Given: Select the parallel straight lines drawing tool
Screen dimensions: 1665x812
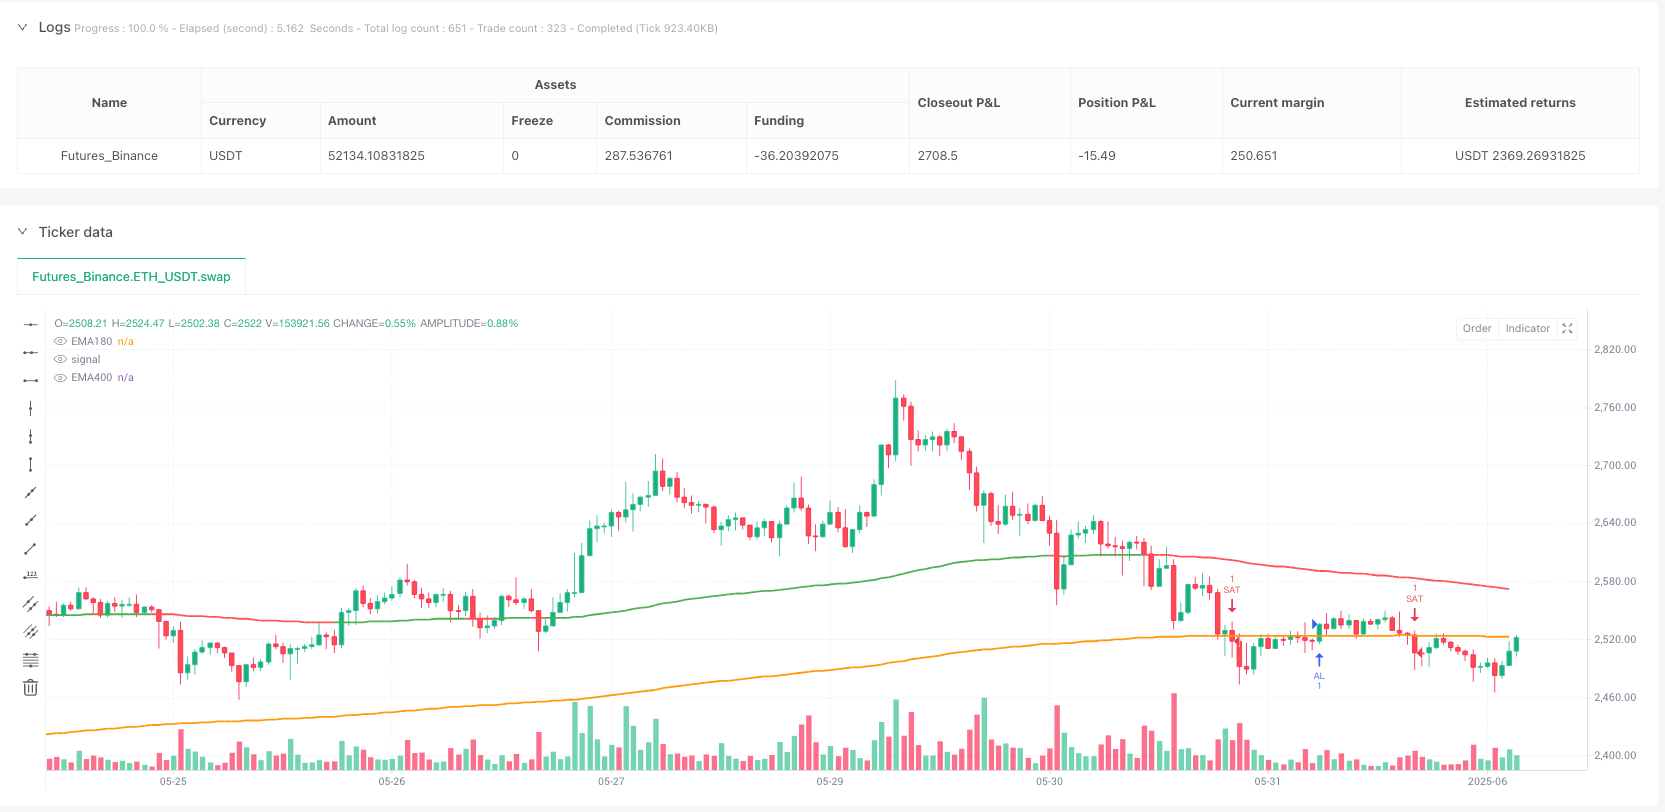Looking at the screenshot, I should (x=31, y=604).
